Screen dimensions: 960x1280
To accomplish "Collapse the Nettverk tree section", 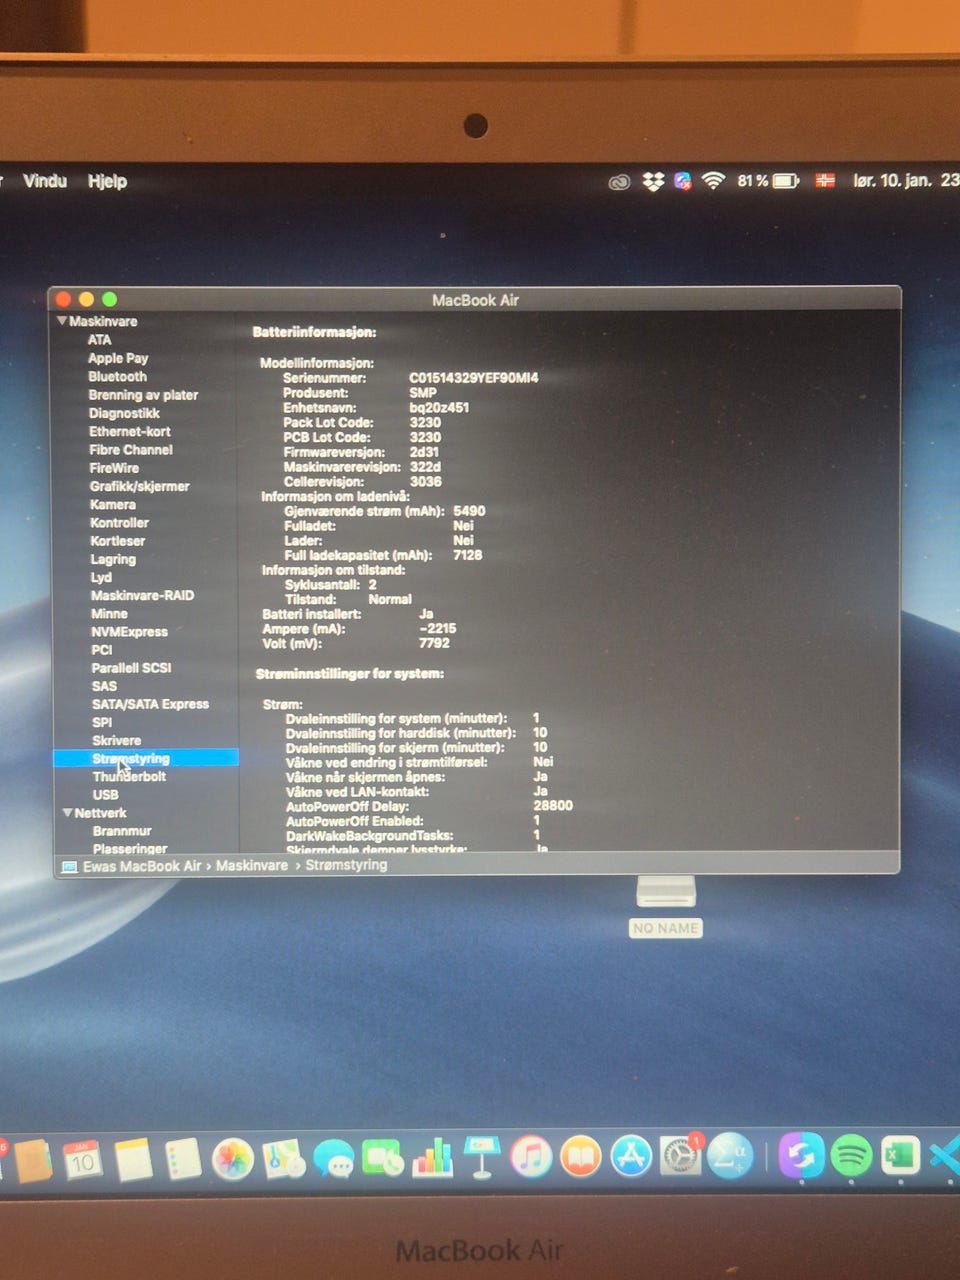I will pyautogui.click(x=68, y=813).
